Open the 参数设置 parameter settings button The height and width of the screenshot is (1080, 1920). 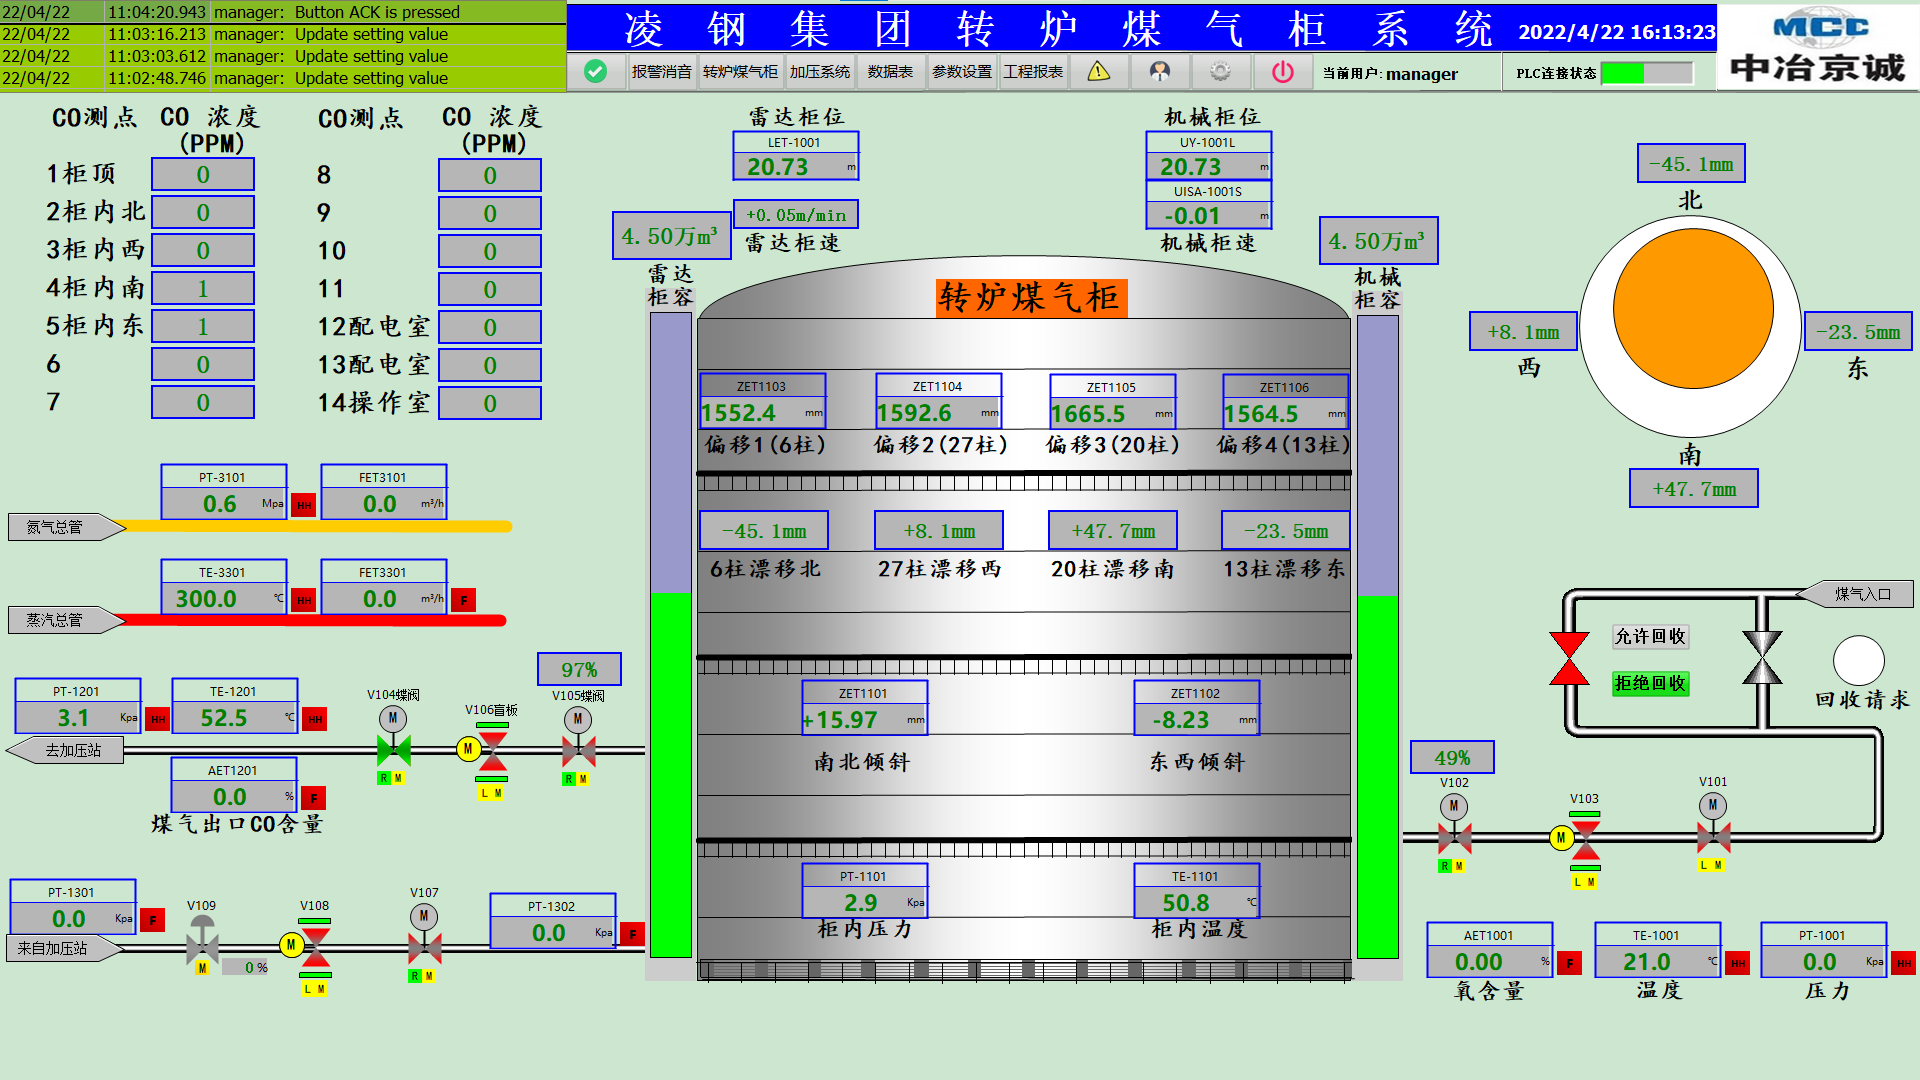[x=962, y=72]
